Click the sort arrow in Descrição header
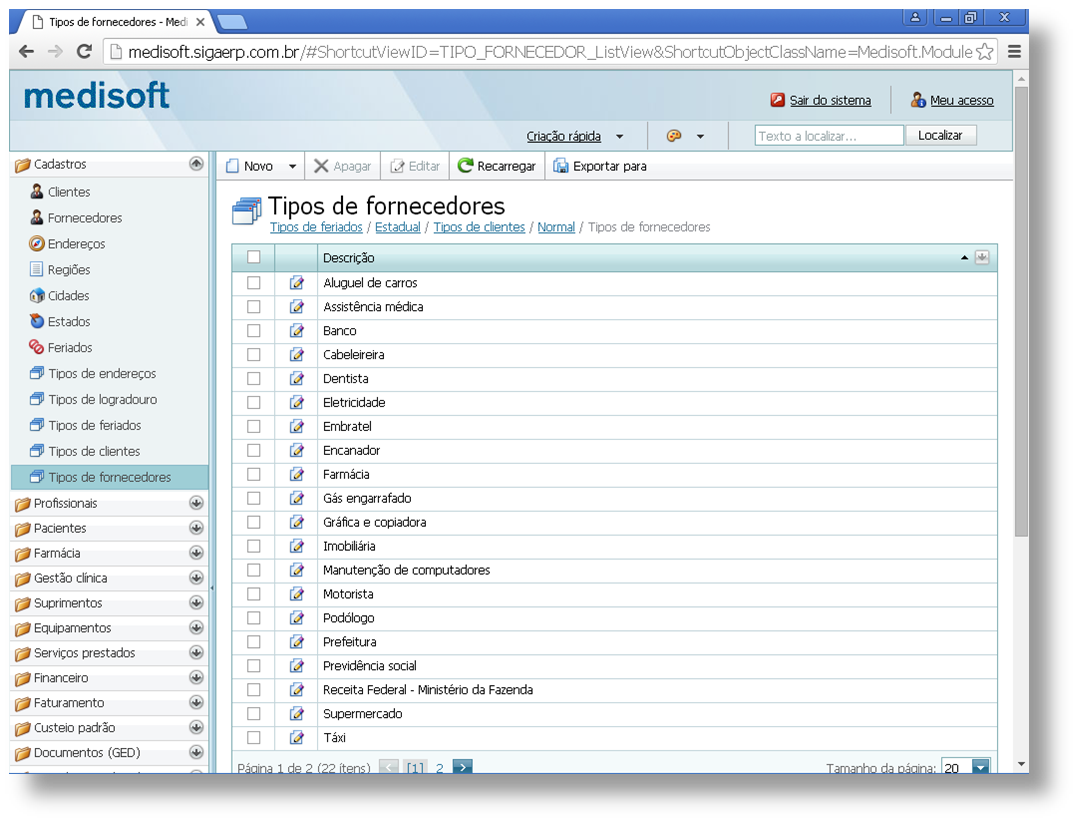The width and height of the screenshot is (1078, 823). 965,258
